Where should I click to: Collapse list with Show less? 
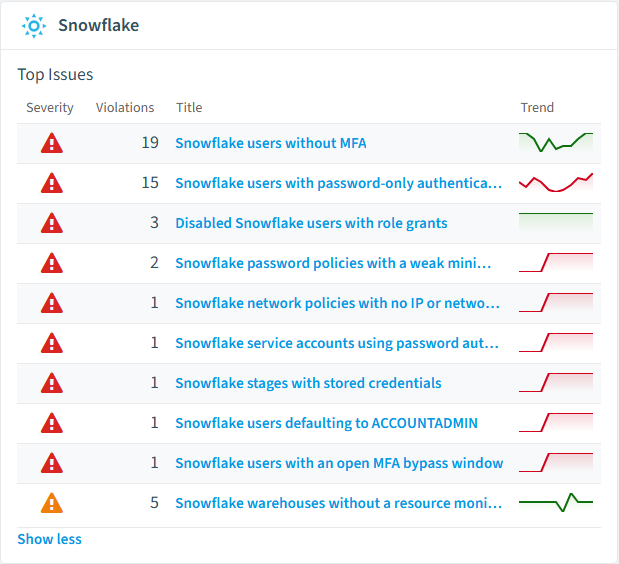point(49,539)
